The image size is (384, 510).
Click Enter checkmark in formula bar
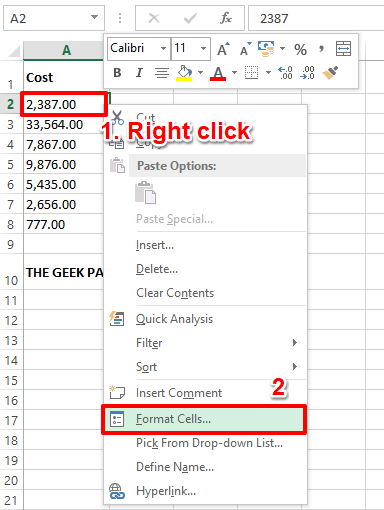click(190, 18)
